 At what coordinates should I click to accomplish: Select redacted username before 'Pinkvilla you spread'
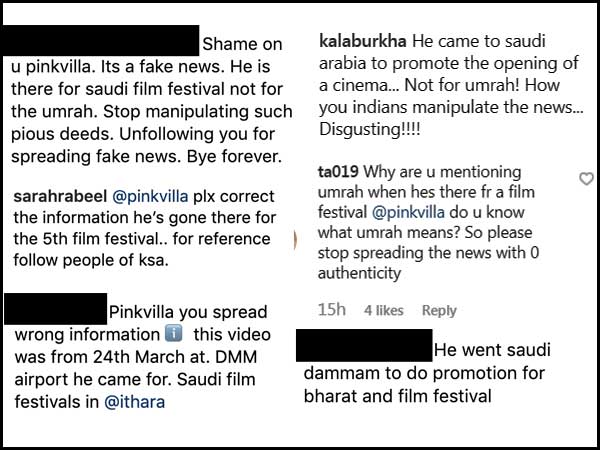pos(55,309)
